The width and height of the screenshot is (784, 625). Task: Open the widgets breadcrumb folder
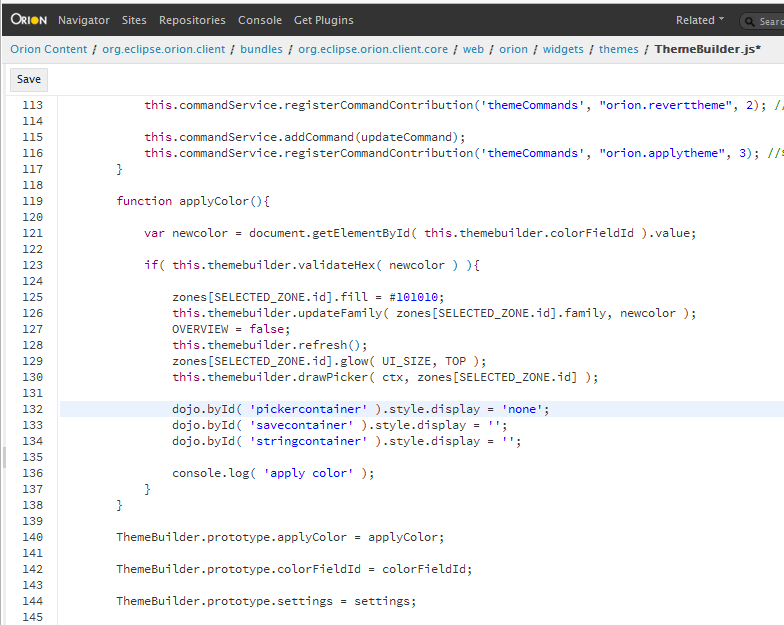click(x=563, y=49)
